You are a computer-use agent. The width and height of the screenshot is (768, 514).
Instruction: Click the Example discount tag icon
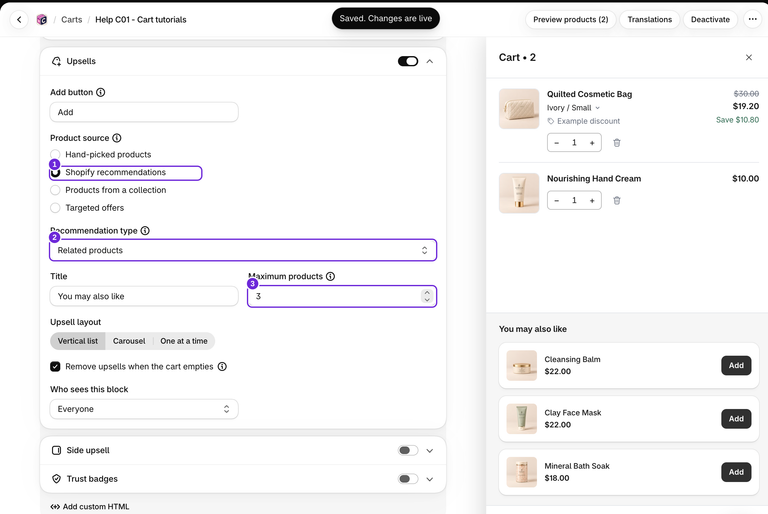point(551,121)
